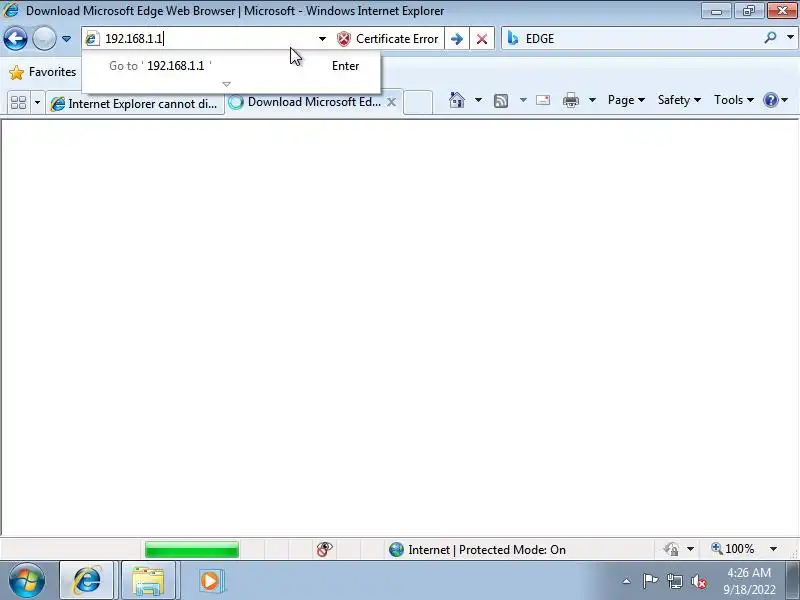This screenshot has height=600, width=800.
Task: Click the Go arrow button
Action: pyautogui.click(x=457, y=39)
